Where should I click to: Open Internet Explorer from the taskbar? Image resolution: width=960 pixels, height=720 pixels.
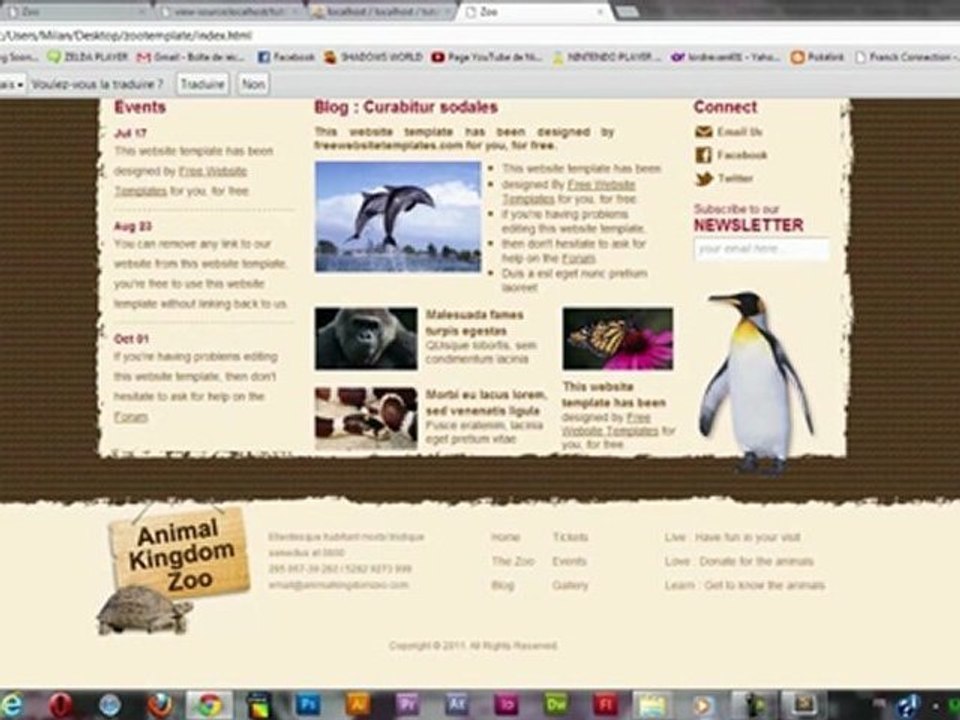click(x=11, y=705)
